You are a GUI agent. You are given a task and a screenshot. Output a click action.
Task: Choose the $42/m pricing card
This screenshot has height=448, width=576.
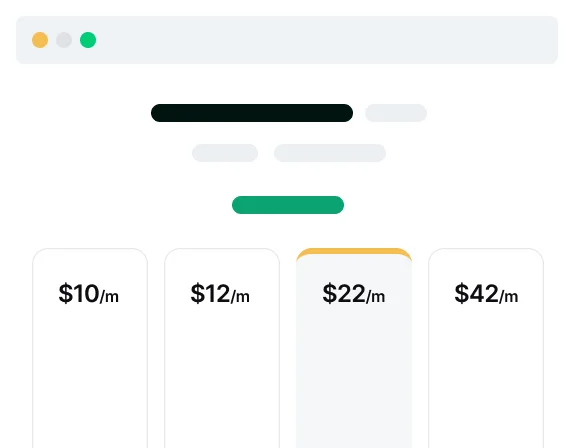click(x=486, y=348)
